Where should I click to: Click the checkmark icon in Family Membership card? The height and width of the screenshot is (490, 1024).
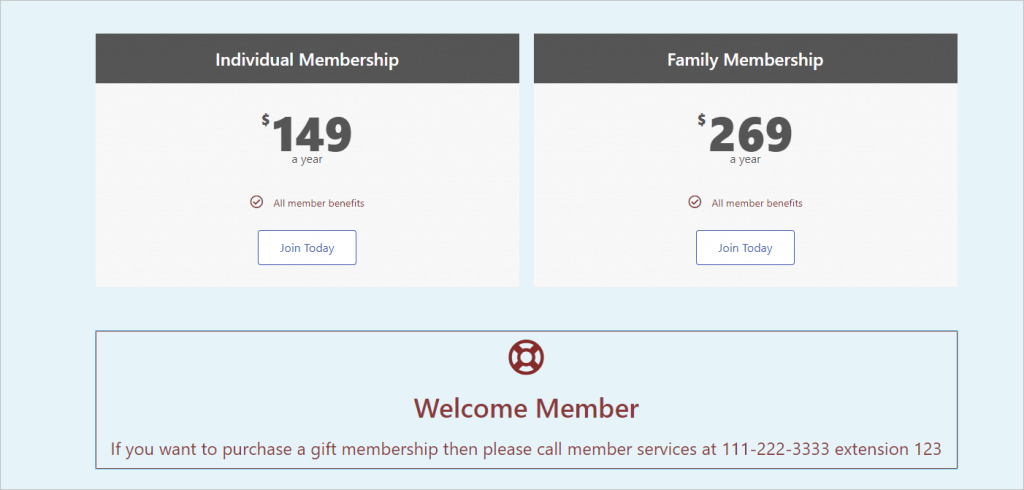695,202
